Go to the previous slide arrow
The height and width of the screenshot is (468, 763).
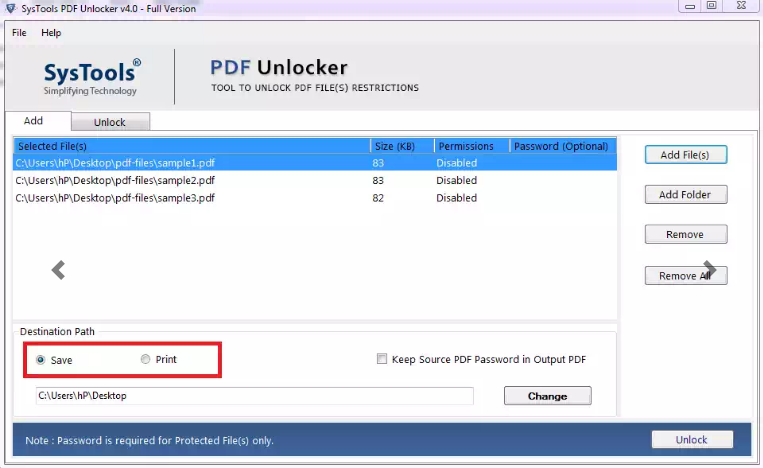[58, 270]
